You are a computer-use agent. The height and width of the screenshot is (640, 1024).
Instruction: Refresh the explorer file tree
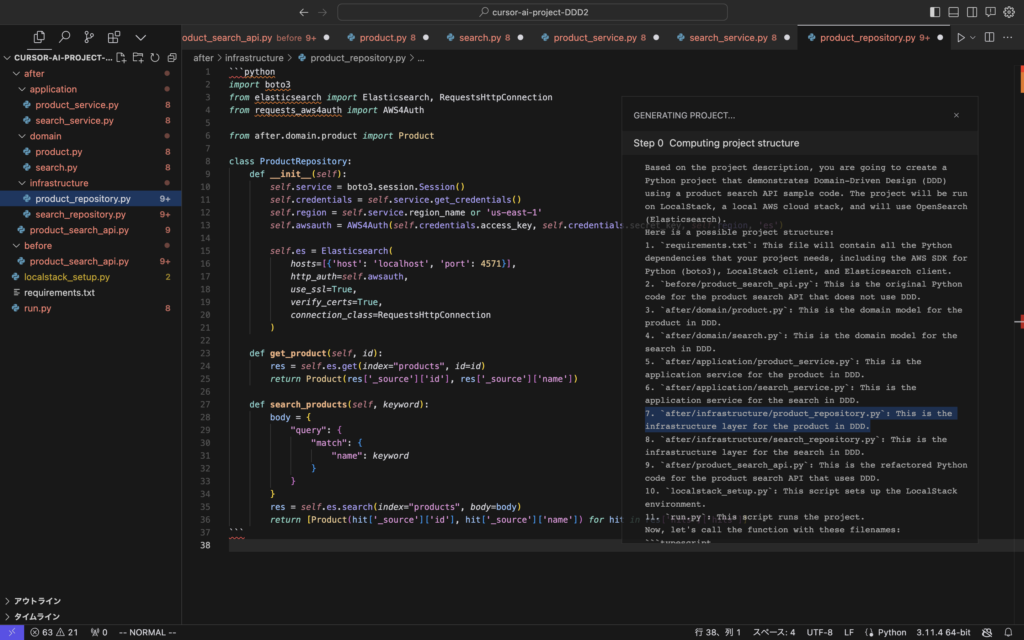(x=155, y=57)
